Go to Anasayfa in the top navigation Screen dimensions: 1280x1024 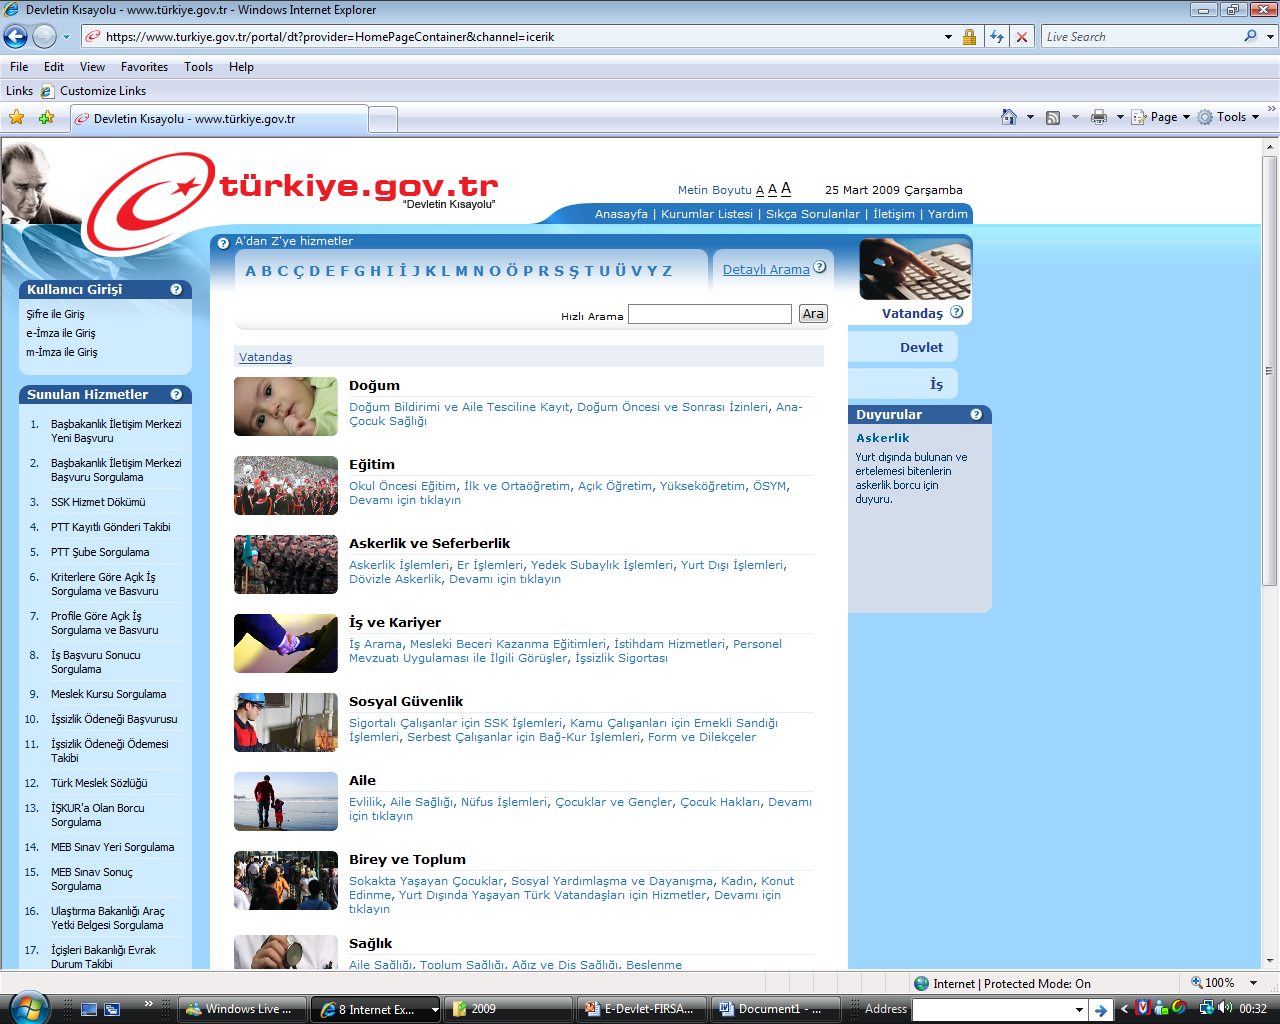coord(621,214)
